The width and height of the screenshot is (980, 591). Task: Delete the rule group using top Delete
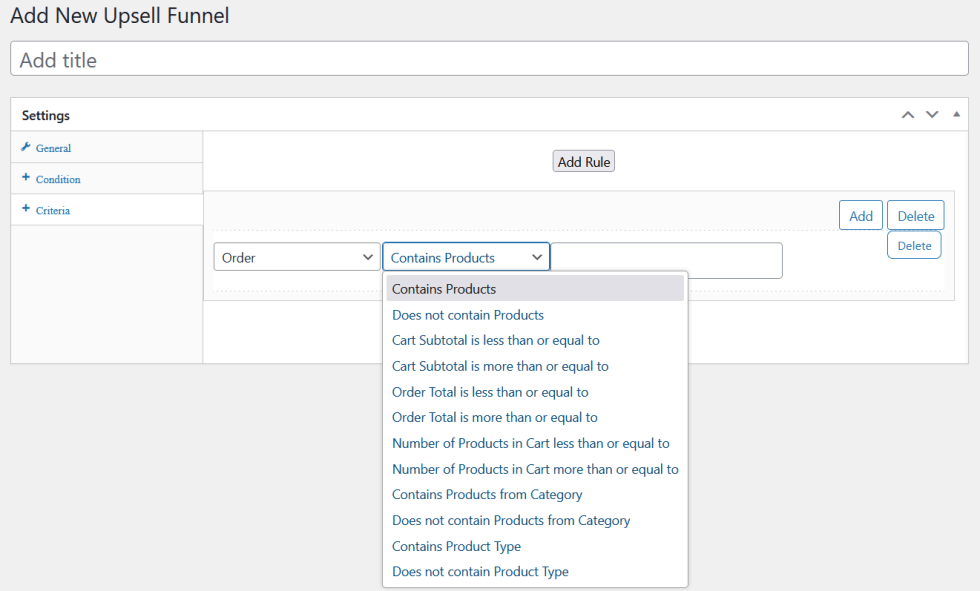(x=915, y=216)
